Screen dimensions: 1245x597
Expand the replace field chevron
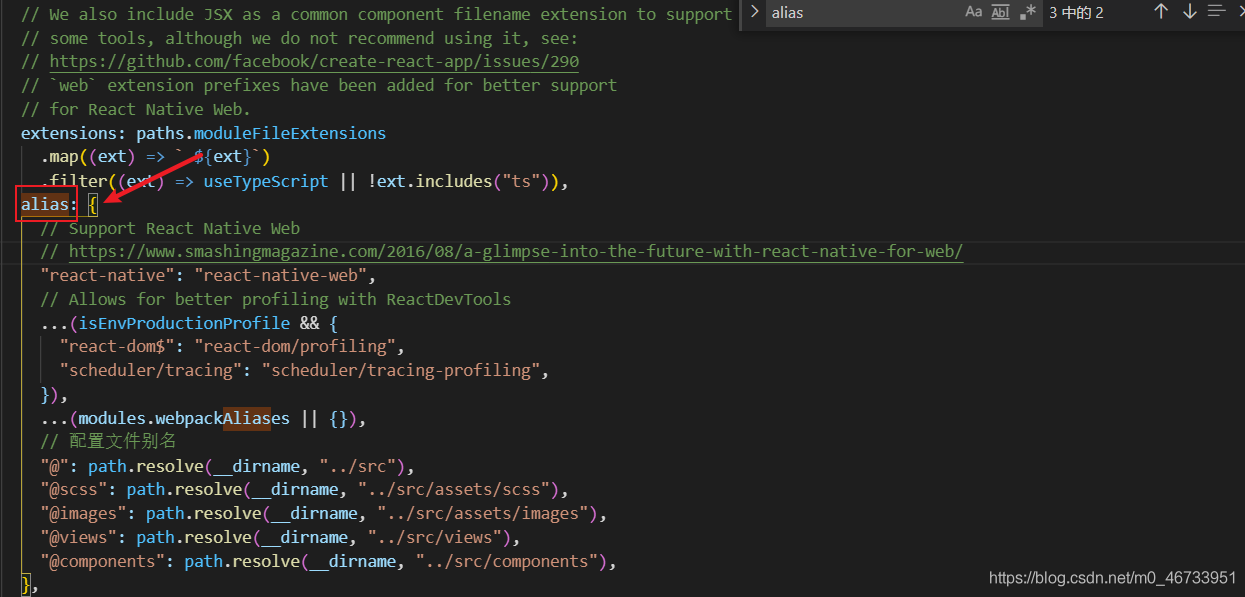(x=755, y=12)
